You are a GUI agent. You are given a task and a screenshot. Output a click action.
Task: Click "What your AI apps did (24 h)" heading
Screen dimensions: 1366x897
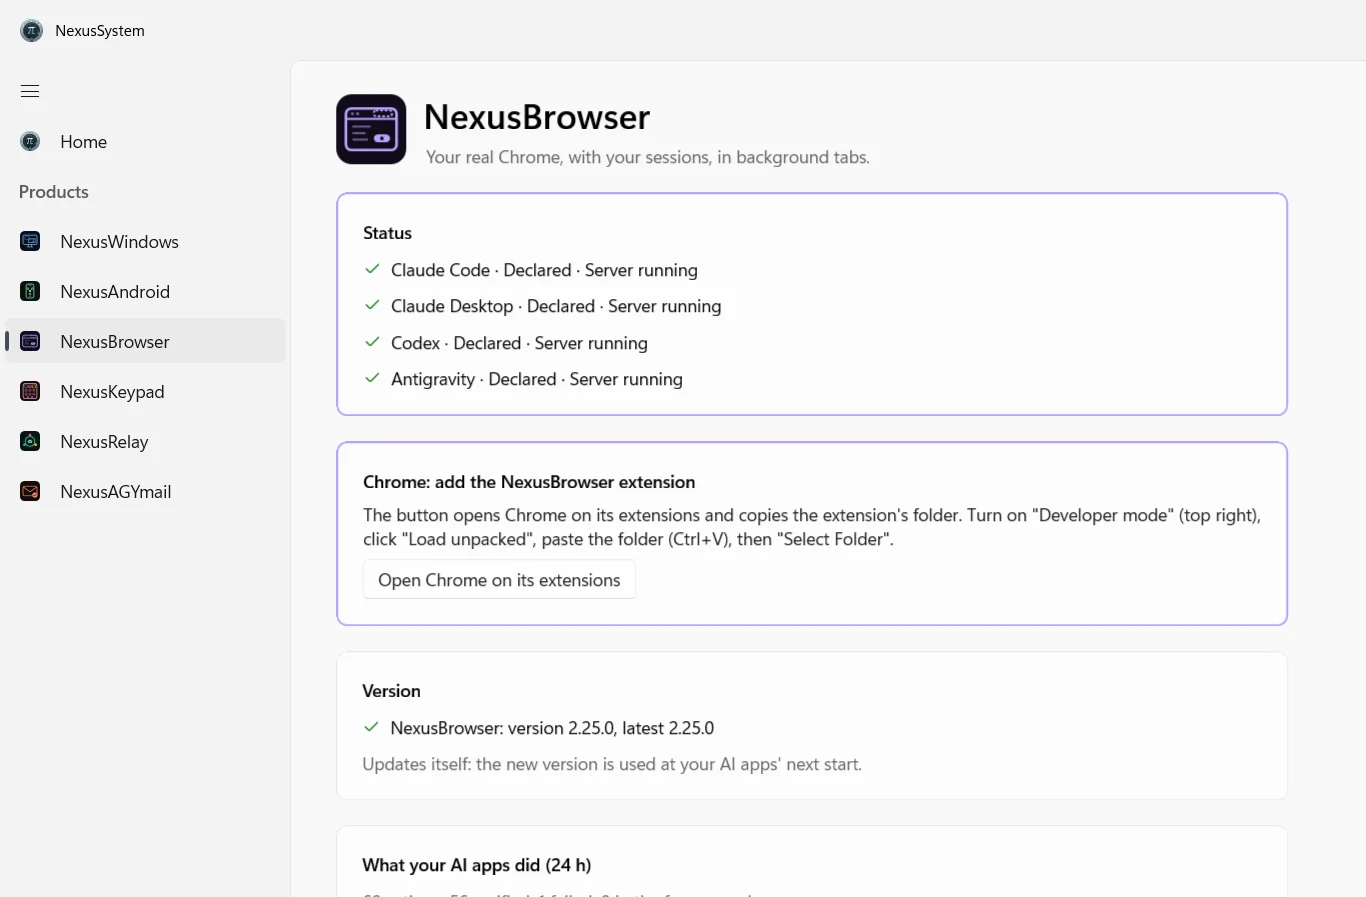[477, 865]
